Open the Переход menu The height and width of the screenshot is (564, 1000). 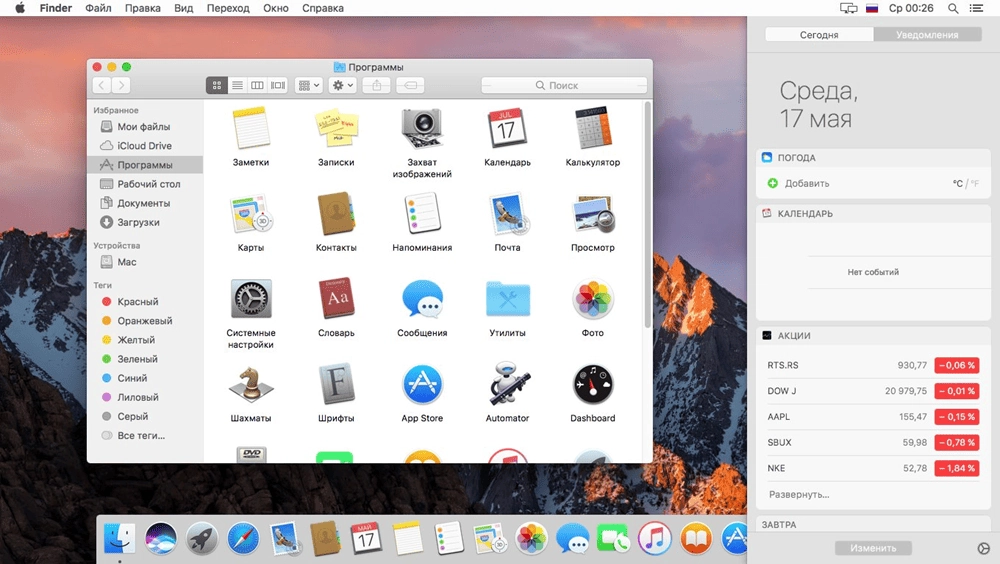pos(228,8)
